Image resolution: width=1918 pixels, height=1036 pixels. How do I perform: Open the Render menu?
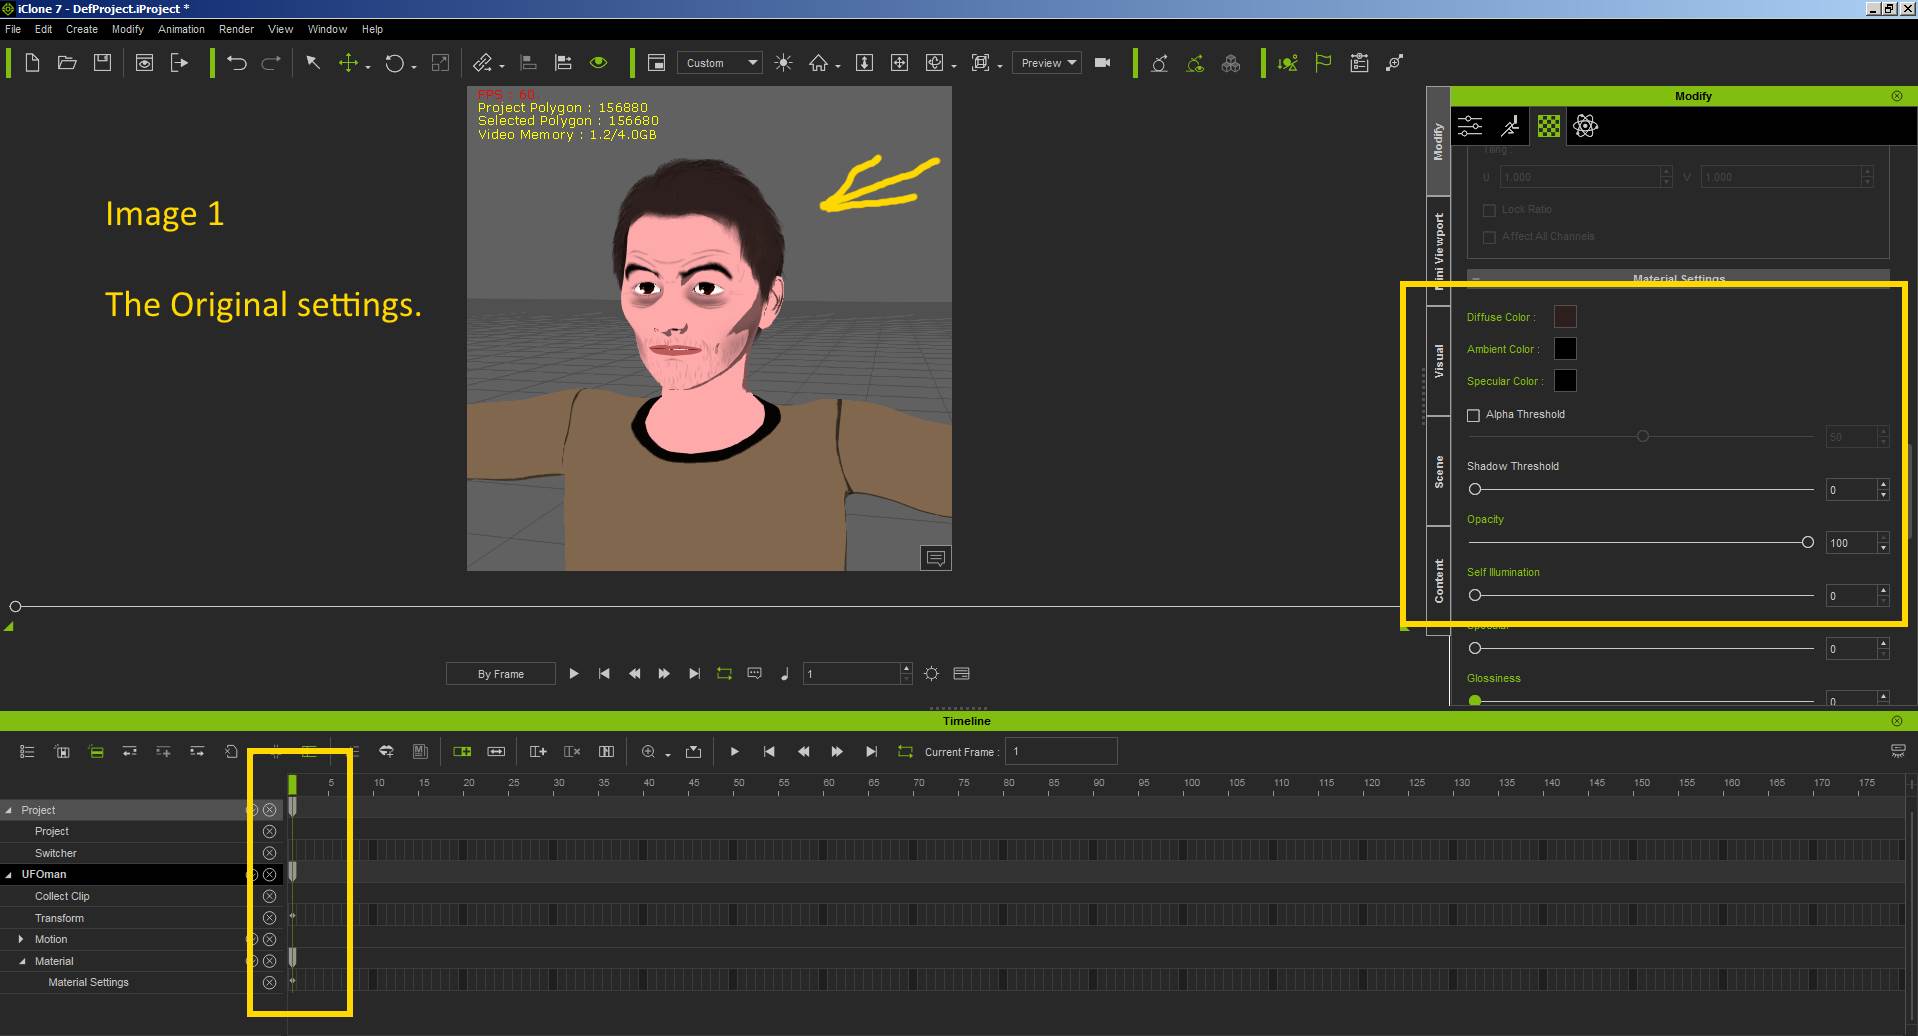pos(236,29)
